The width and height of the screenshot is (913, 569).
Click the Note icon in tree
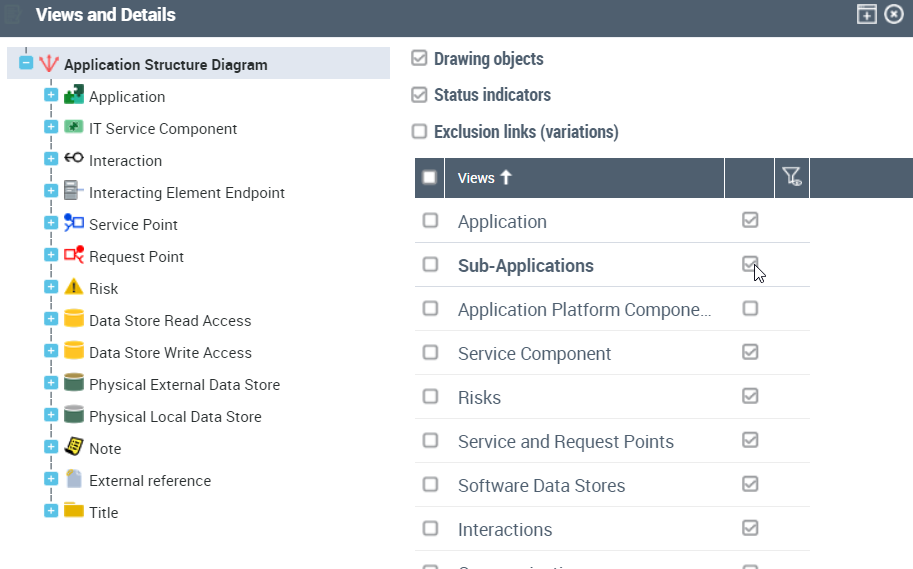(74, 448)
